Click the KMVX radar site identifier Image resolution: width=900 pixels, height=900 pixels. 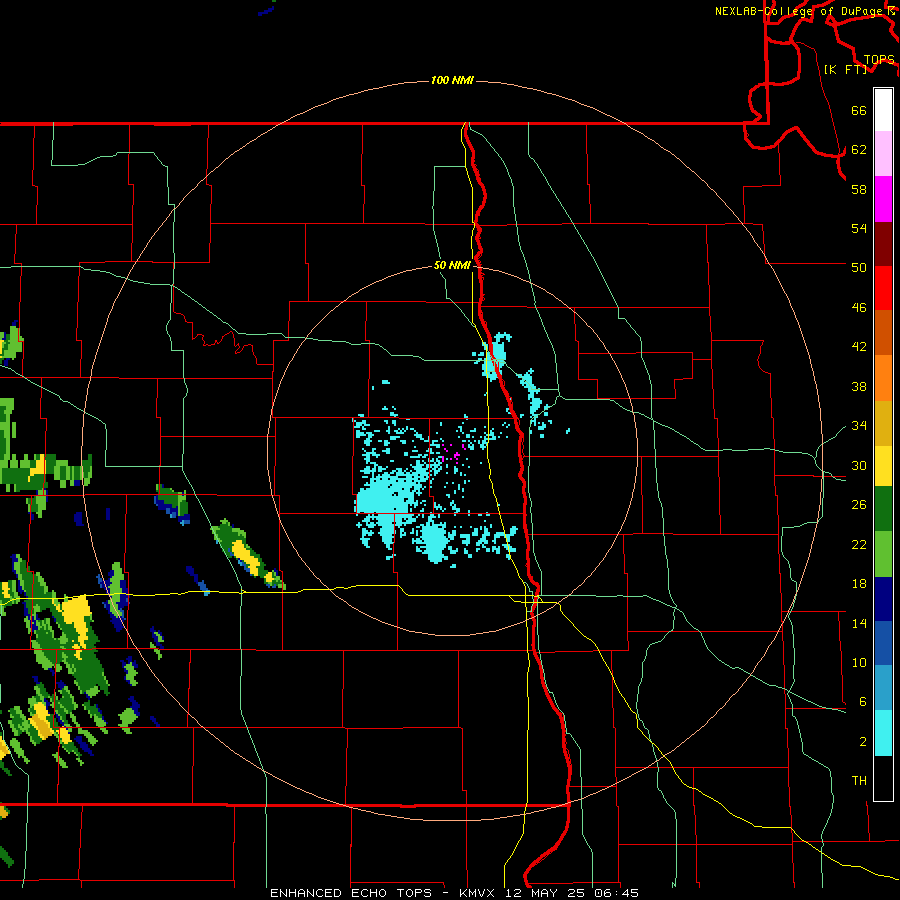tap(479, 893)
